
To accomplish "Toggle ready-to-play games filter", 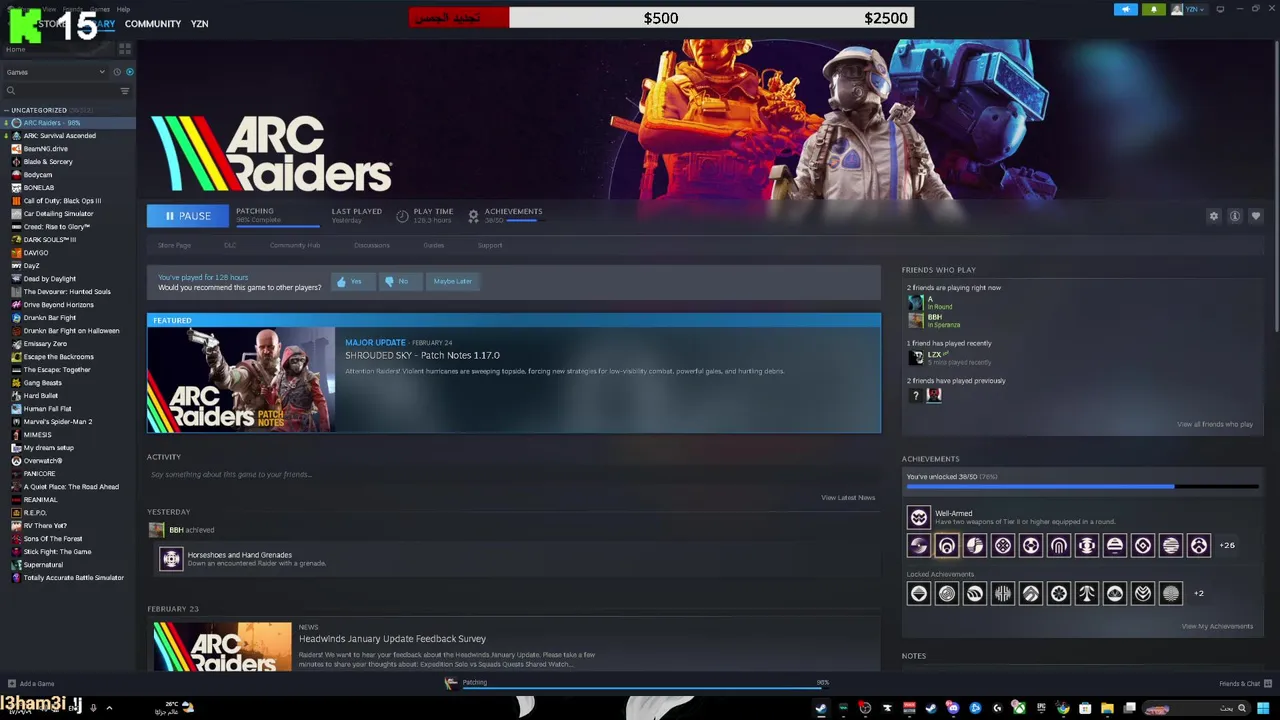I will [x=129, y=72].
